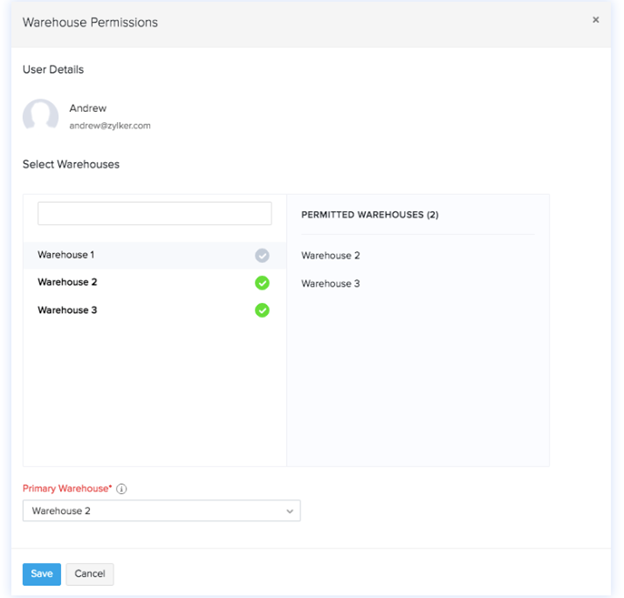Click Warehouse 2 under Permitted Warehouses

coord(330,256)
